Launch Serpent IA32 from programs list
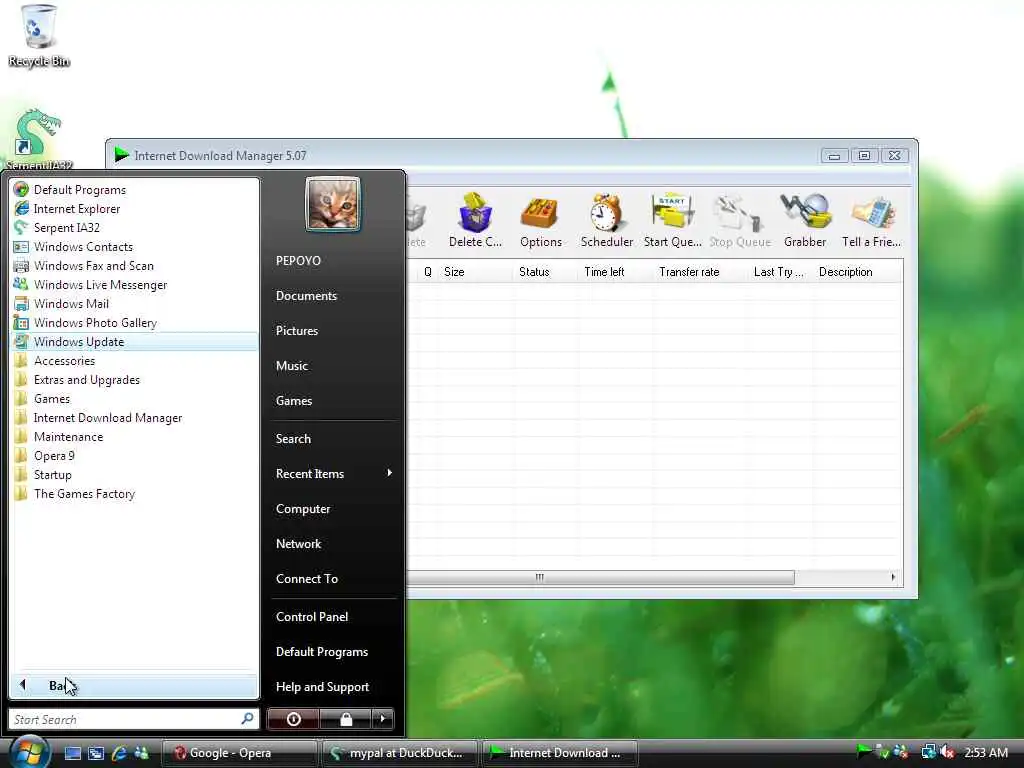Screen dimensions: 1024x768 point(135,228)
